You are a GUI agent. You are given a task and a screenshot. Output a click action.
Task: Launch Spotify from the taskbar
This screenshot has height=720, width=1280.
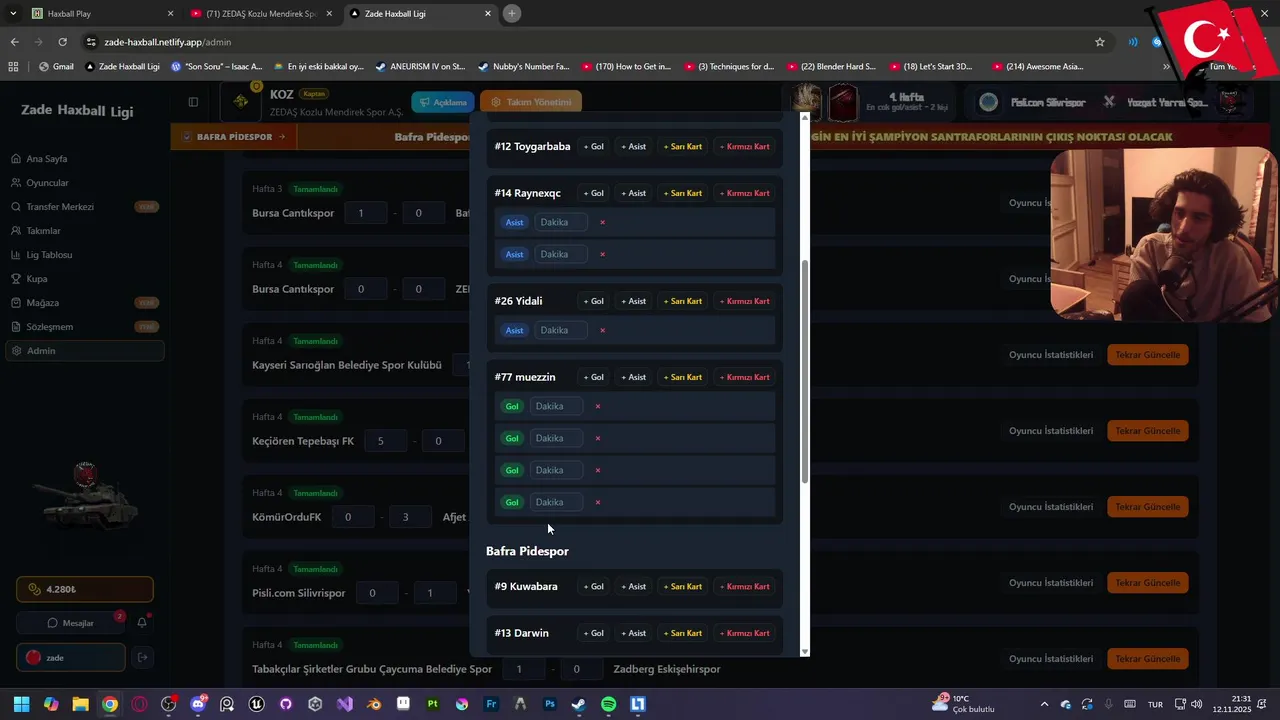click(x=608, y=704)
